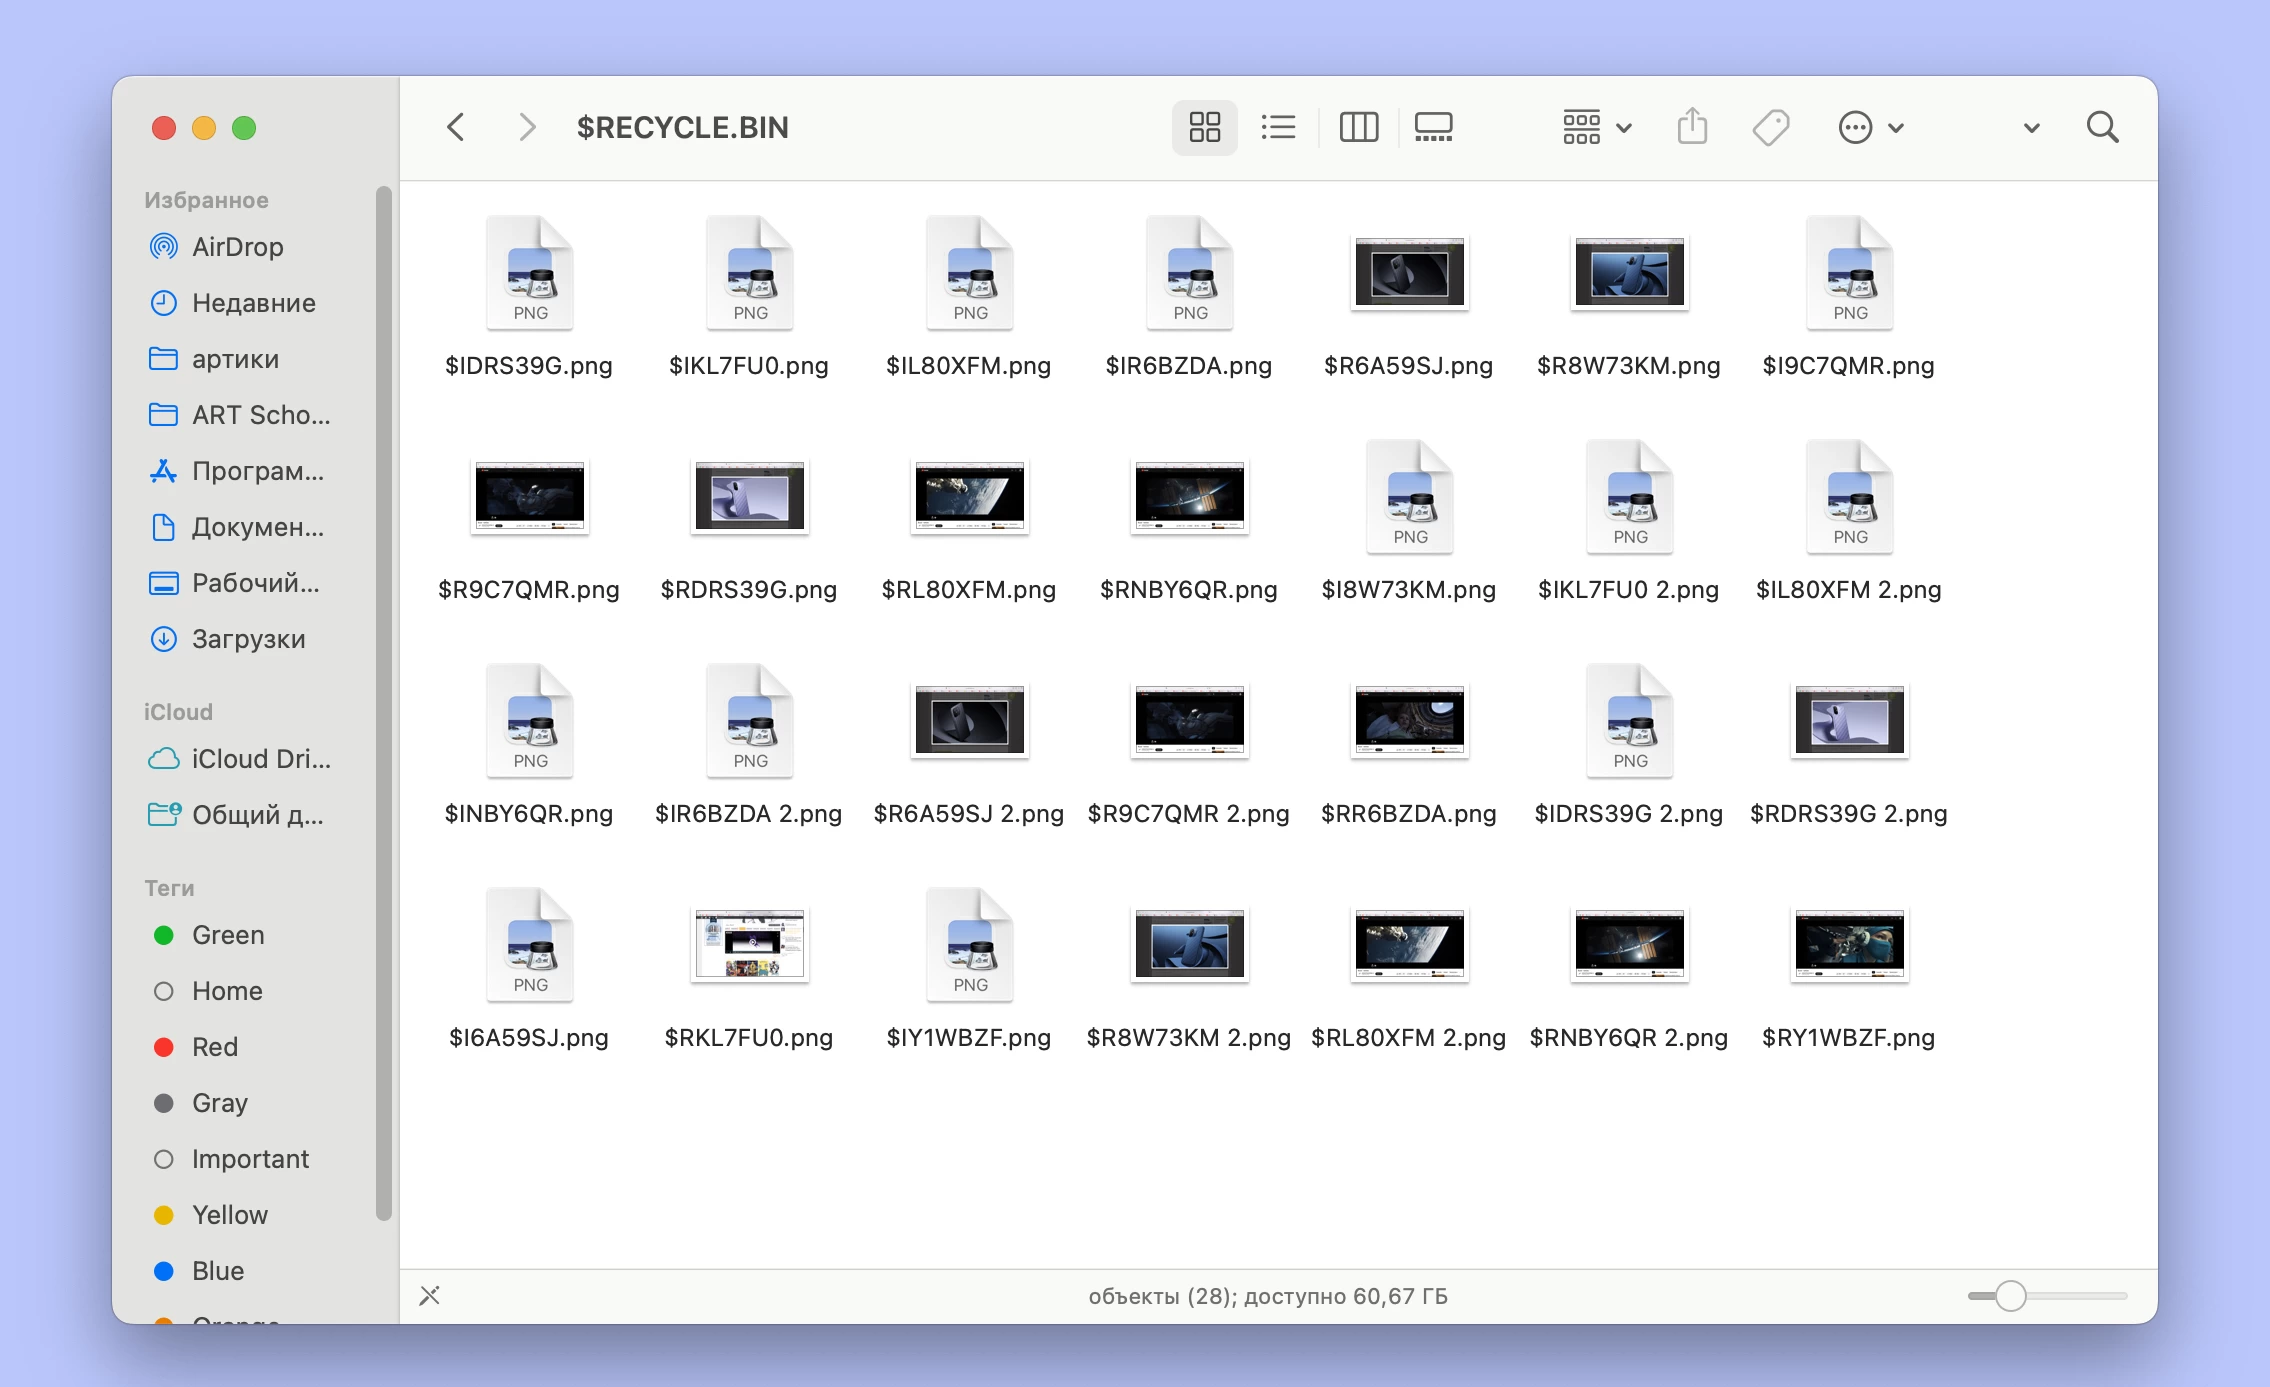Click the path bar toggle icon

tap(429, 1296)
